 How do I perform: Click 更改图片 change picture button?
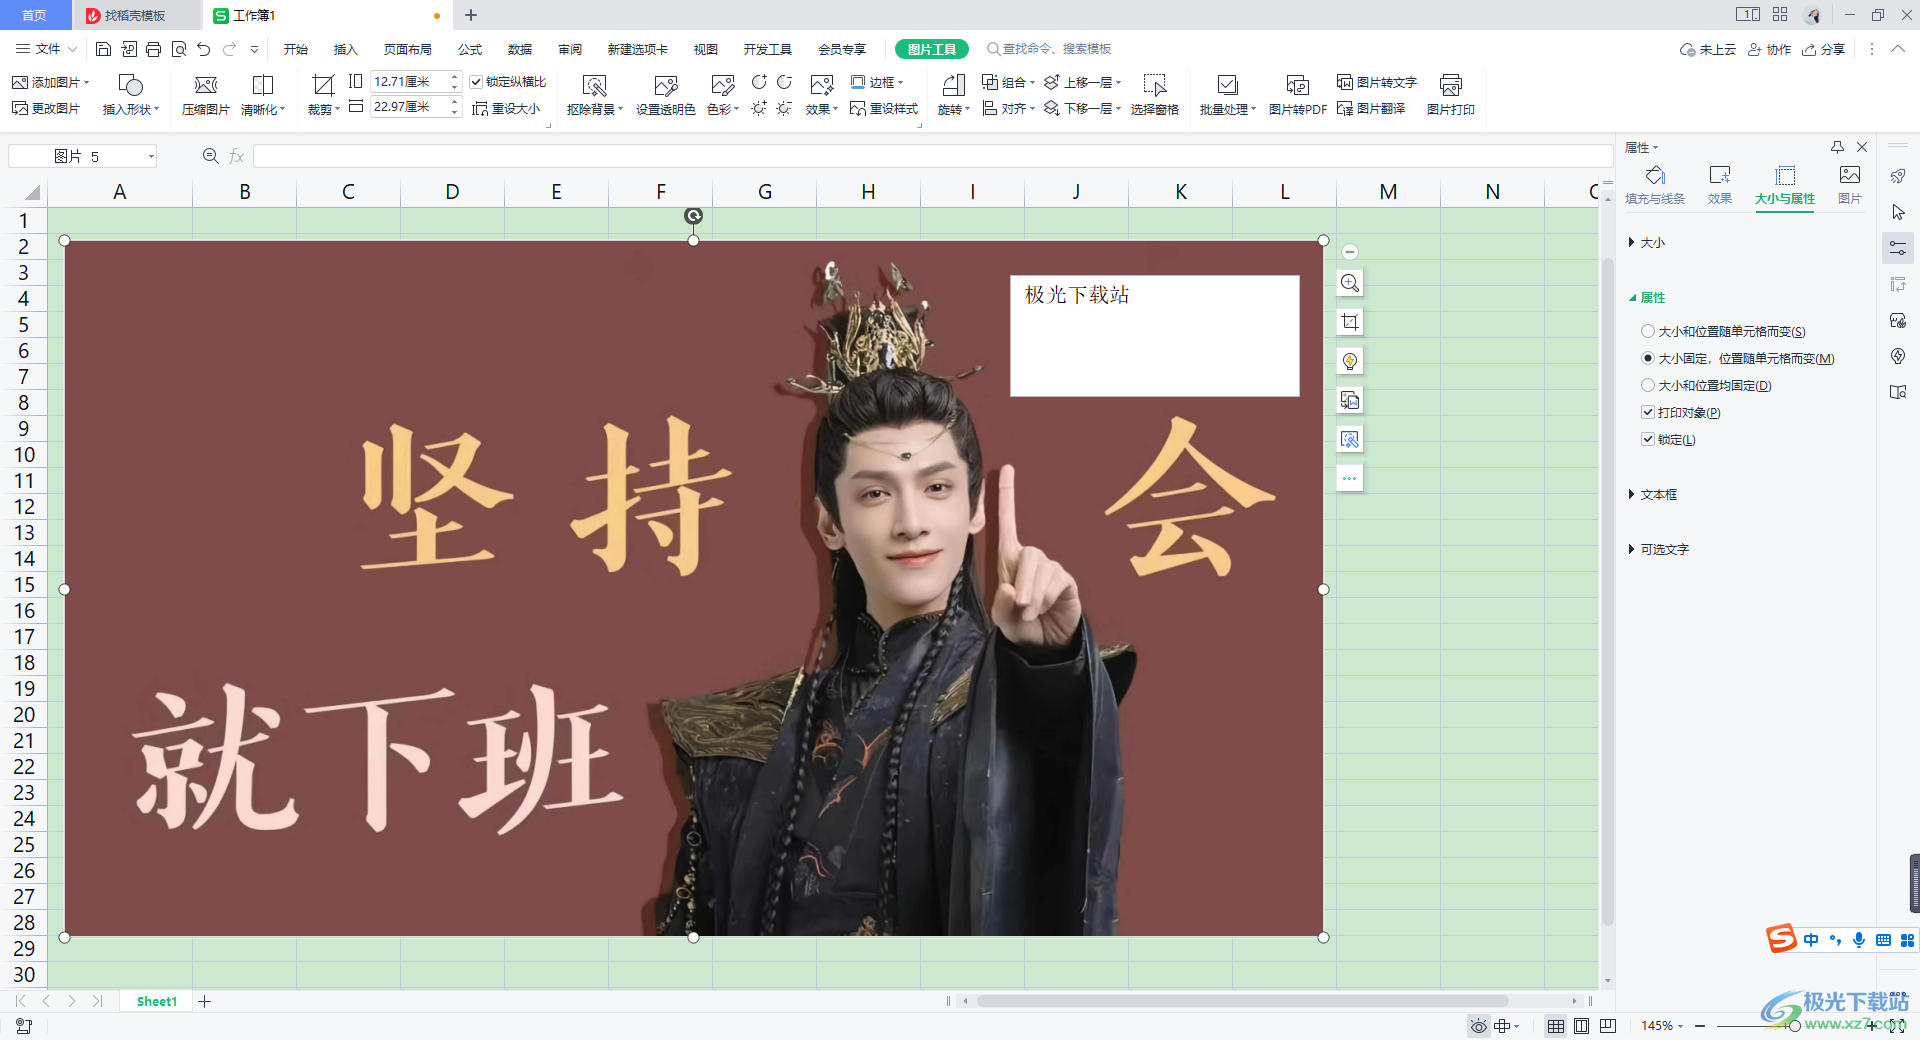(46, 109)
